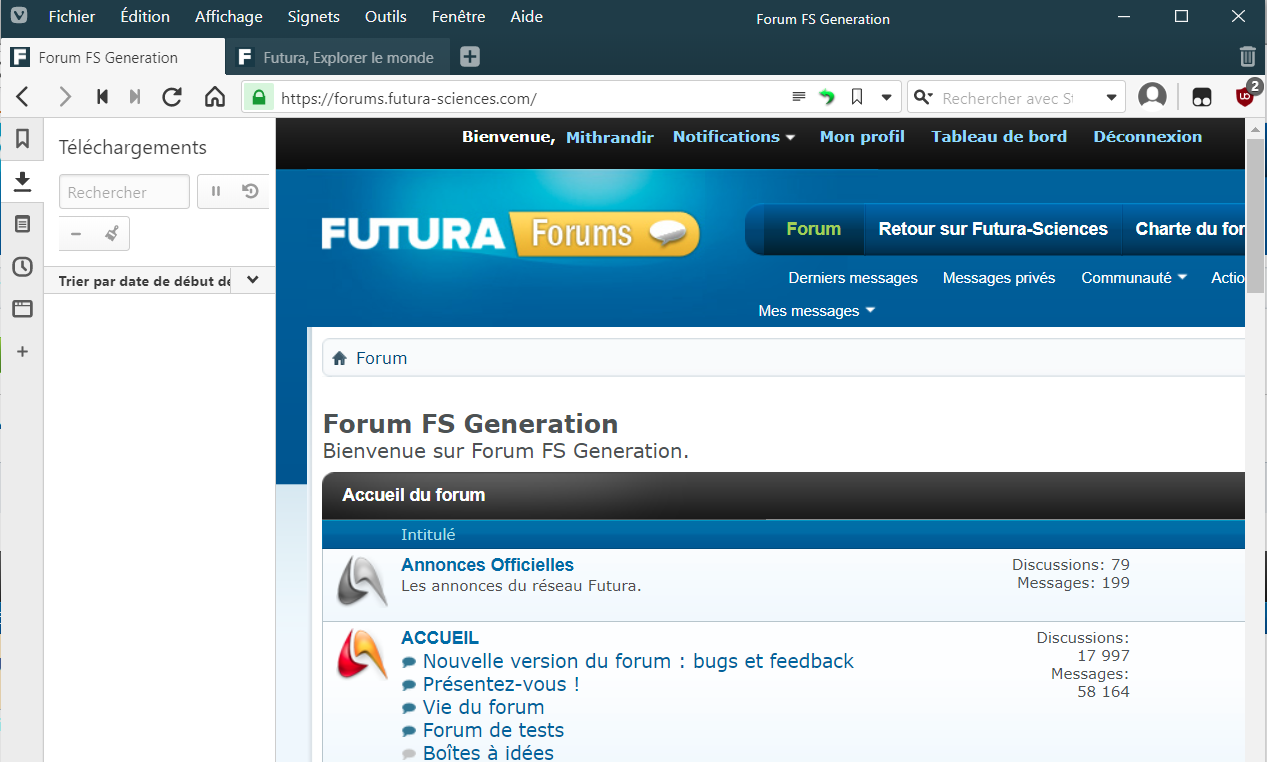Expand the Notifications dropdown
This screenshot has height=762, width=1267.
point(734,137)
